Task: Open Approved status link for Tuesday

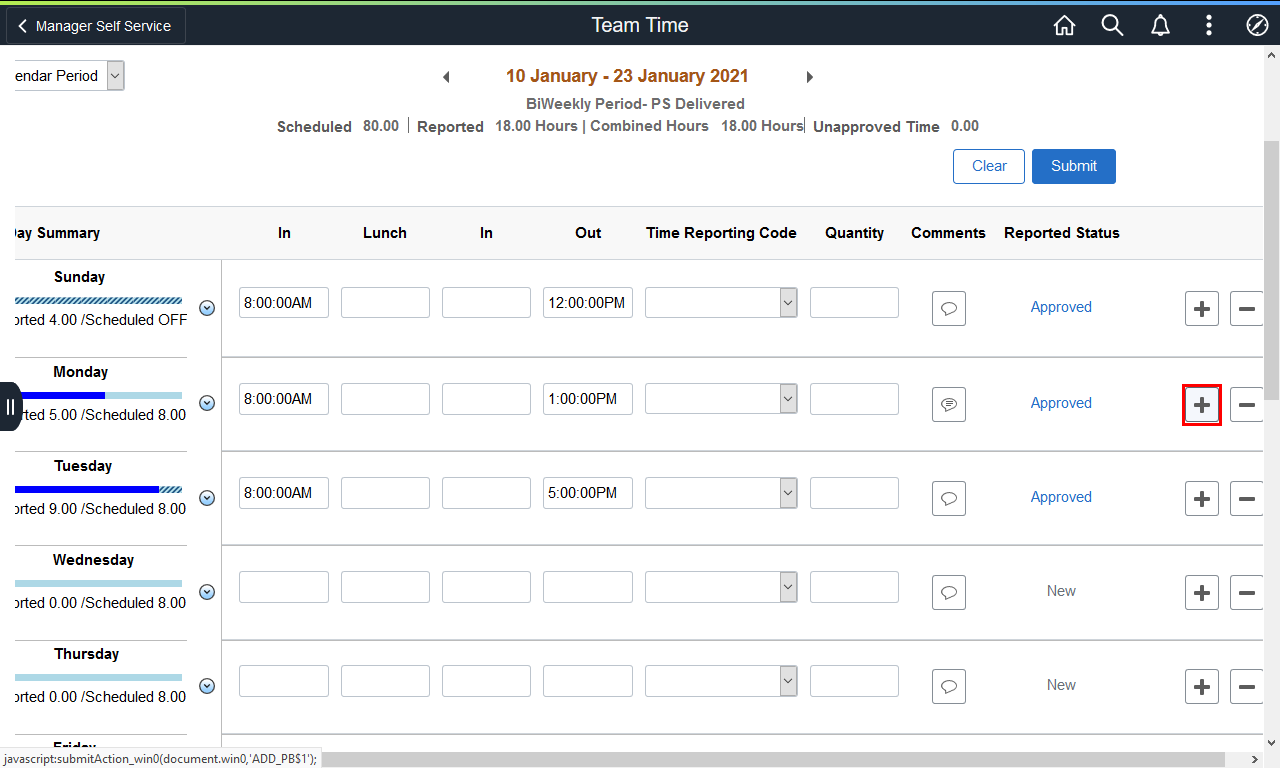Action: pos(1061,497)
